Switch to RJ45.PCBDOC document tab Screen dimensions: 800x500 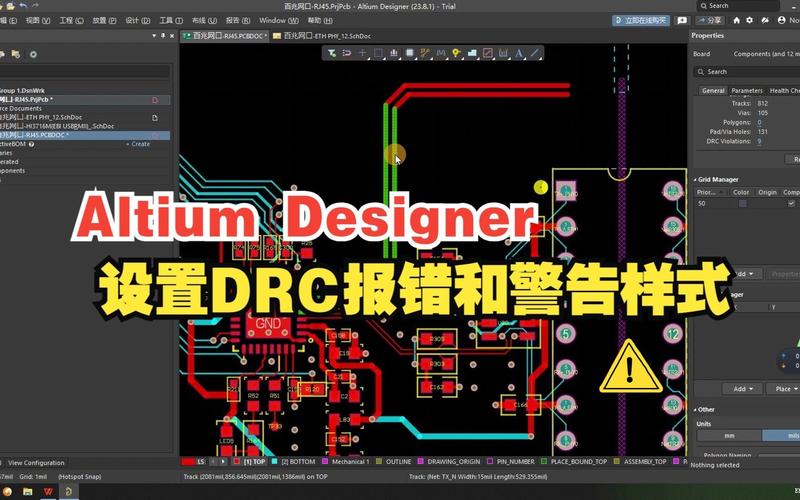[225, 36]
